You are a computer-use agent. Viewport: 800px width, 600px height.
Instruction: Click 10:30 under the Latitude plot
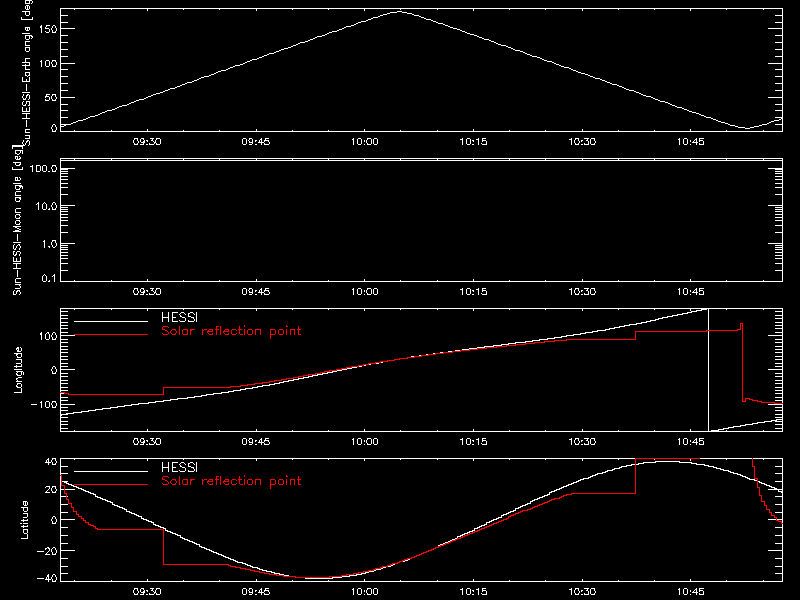coord(582,591)
